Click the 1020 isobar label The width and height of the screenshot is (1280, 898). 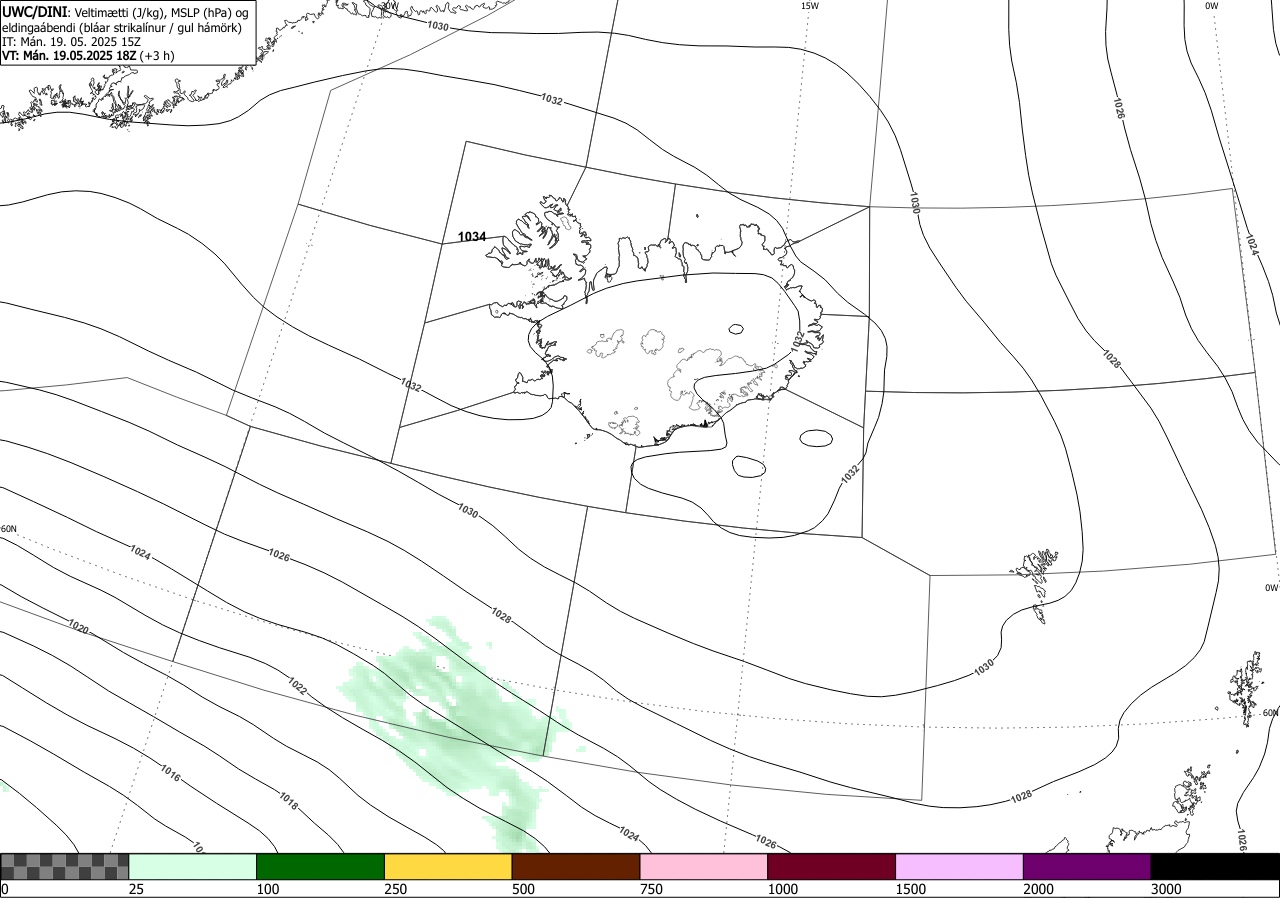click(x=78, y=628)
